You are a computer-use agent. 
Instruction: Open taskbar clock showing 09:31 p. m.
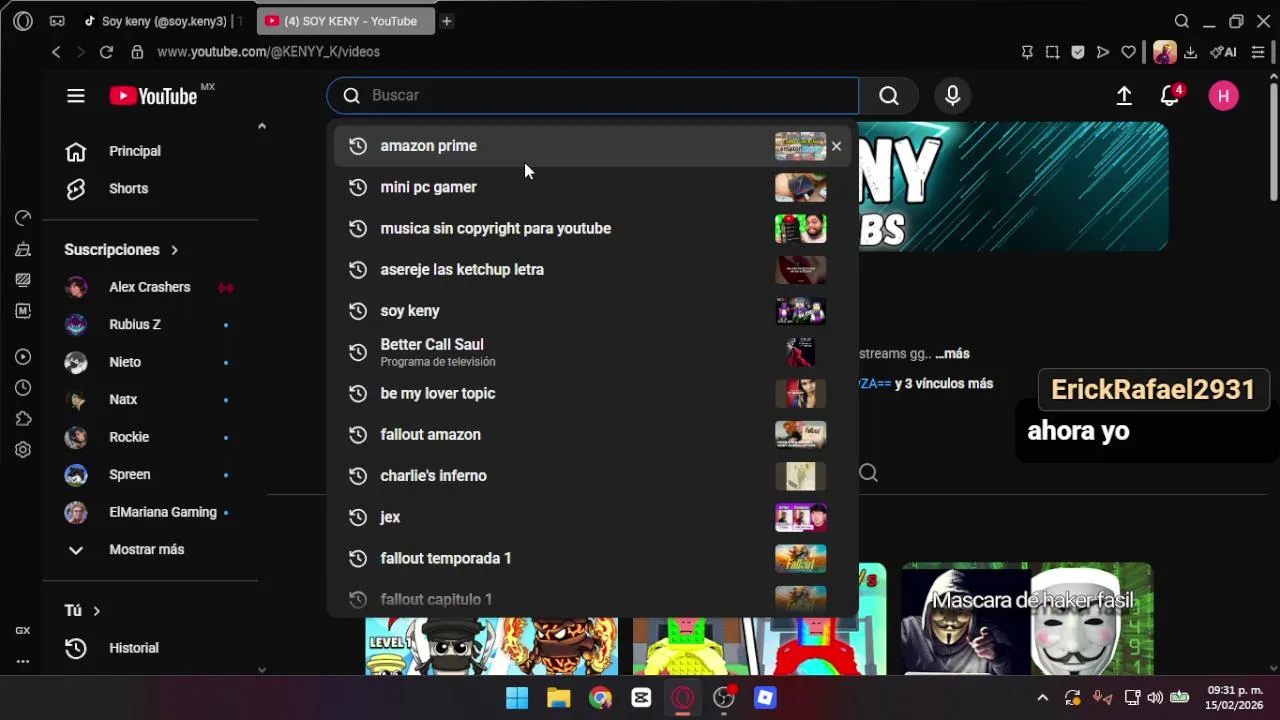tap(1235, 698)
